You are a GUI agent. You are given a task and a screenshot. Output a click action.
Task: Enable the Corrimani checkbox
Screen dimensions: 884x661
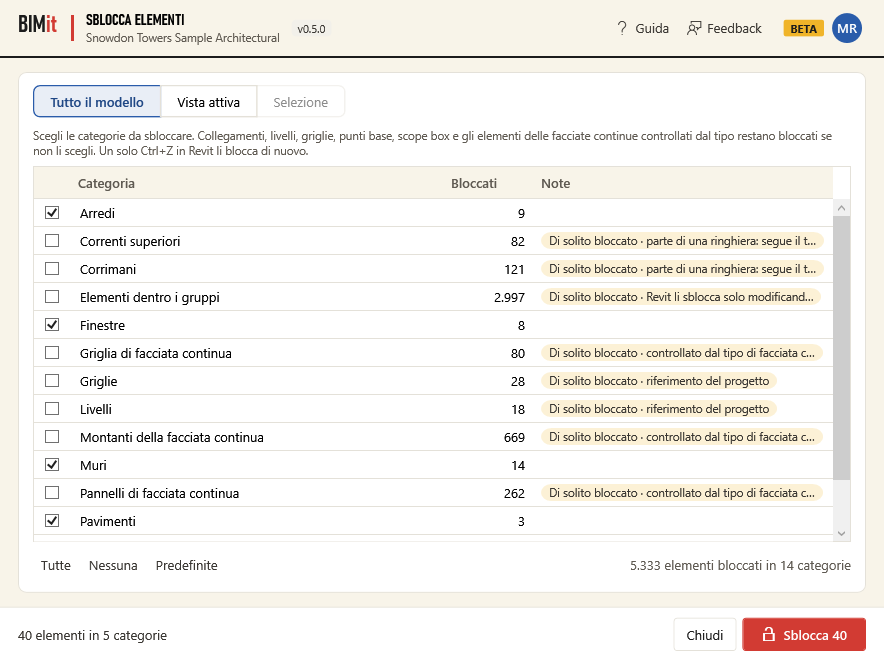[x=52, y=269]
